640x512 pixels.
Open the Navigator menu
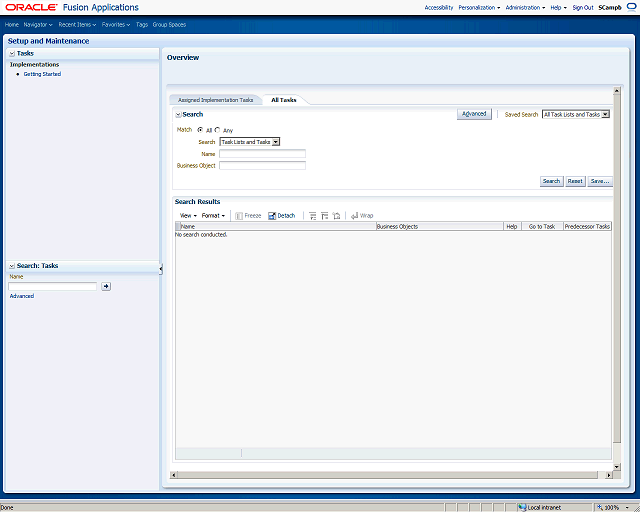click(x=38, y=24)
